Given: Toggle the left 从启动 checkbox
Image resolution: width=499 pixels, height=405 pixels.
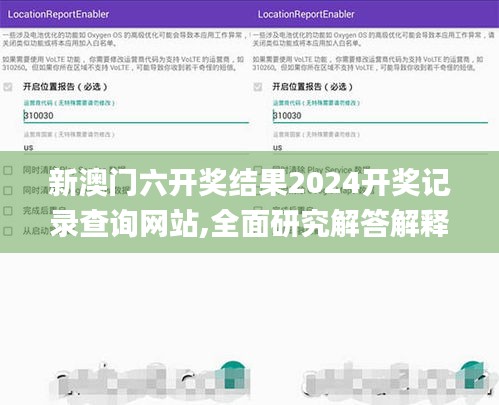Looking at the screenshot, I should coord(8,231).
